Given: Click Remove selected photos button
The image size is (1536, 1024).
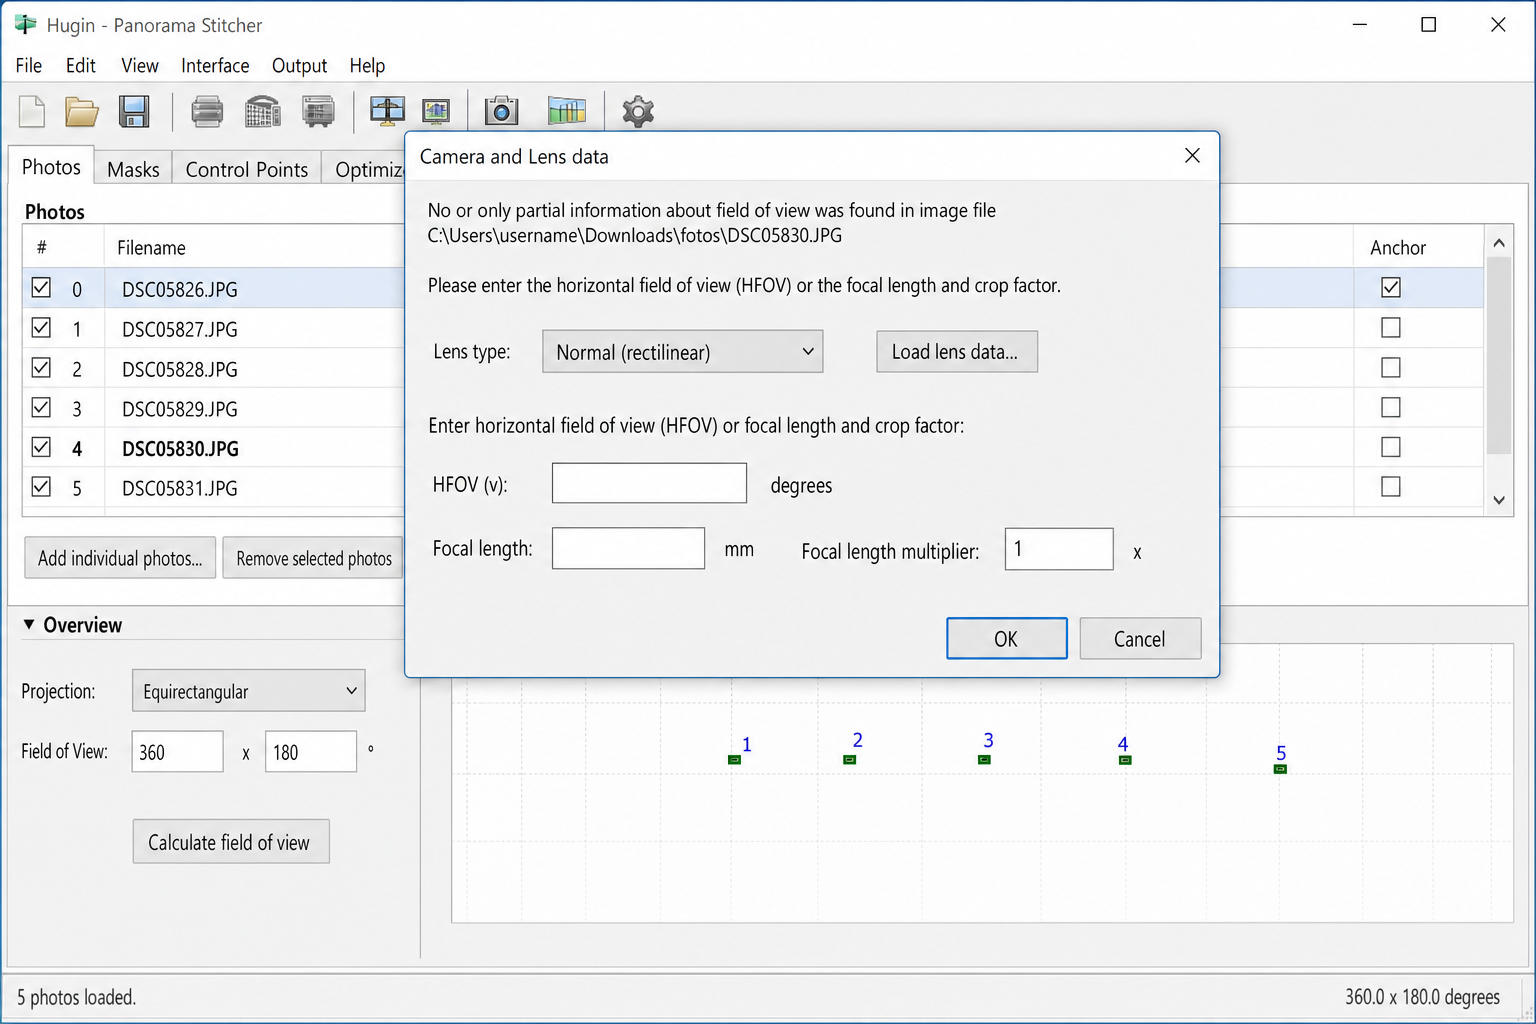Looking at the screenshot, I should [313, 558].
